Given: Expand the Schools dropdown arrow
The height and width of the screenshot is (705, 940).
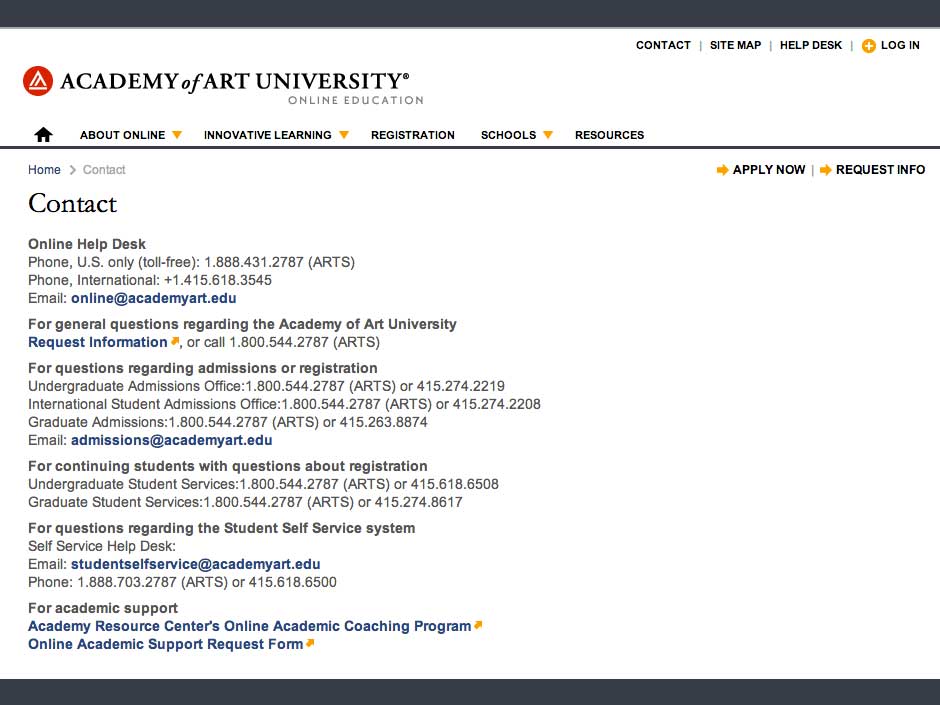Looking at the screenshot, I should (x=547, y=135).
